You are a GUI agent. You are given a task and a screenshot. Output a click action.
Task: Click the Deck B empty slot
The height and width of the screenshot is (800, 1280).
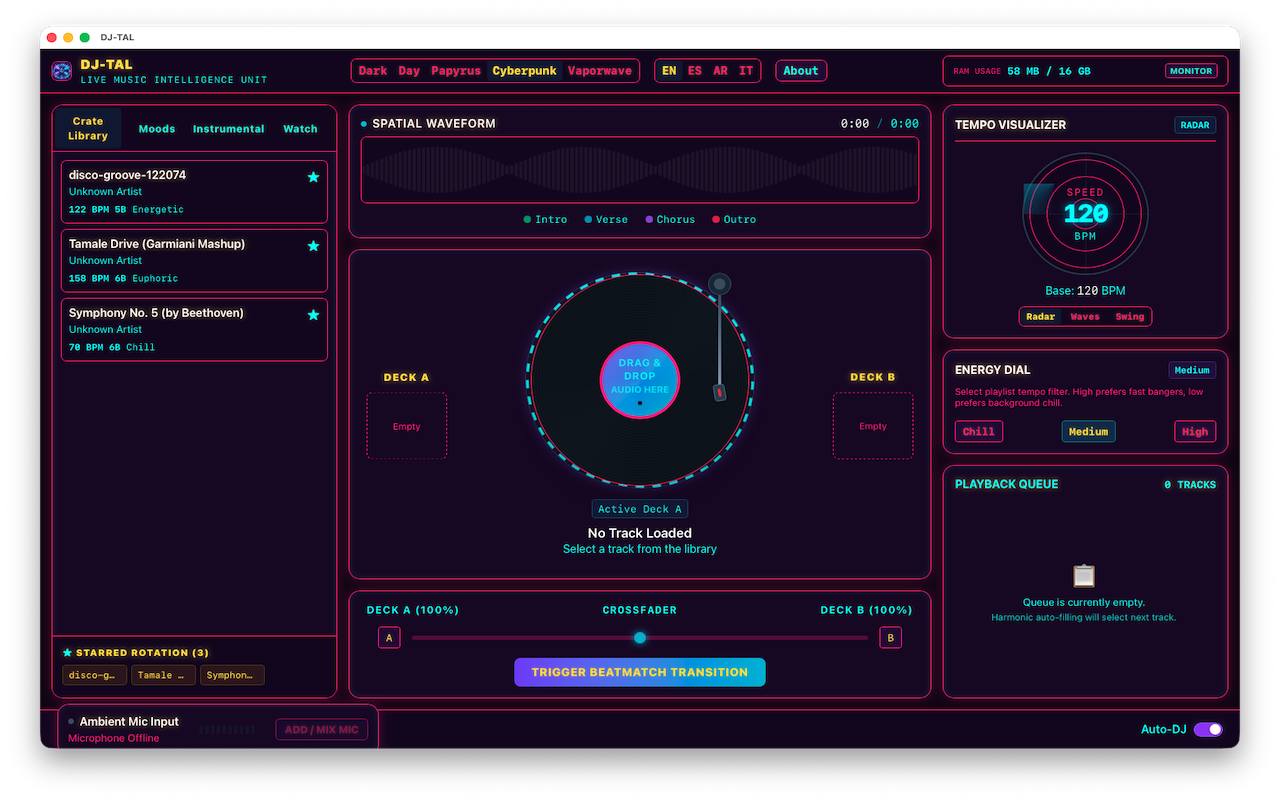coord(873,426)
